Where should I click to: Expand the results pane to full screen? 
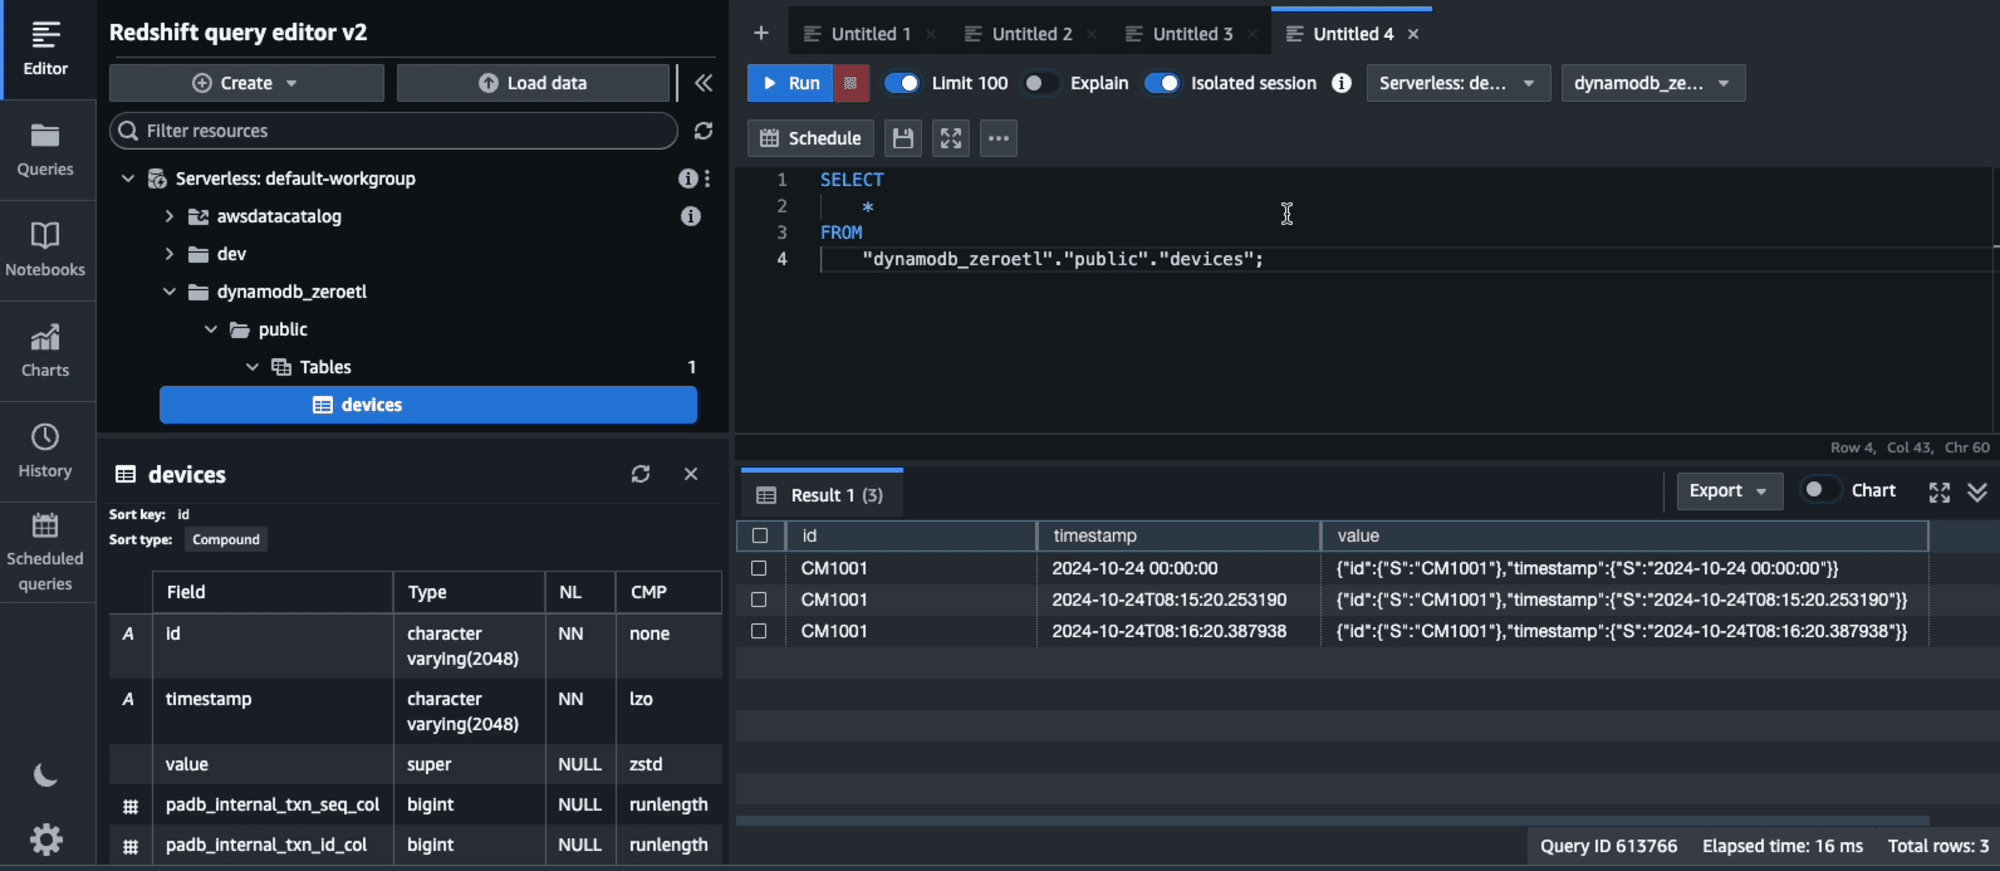point(1939,491)
